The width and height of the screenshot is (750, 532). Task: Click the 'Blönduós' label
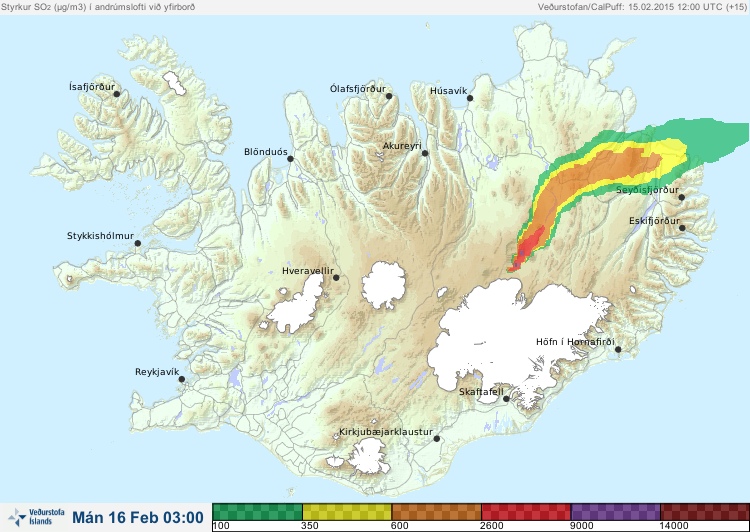(265, 152)
